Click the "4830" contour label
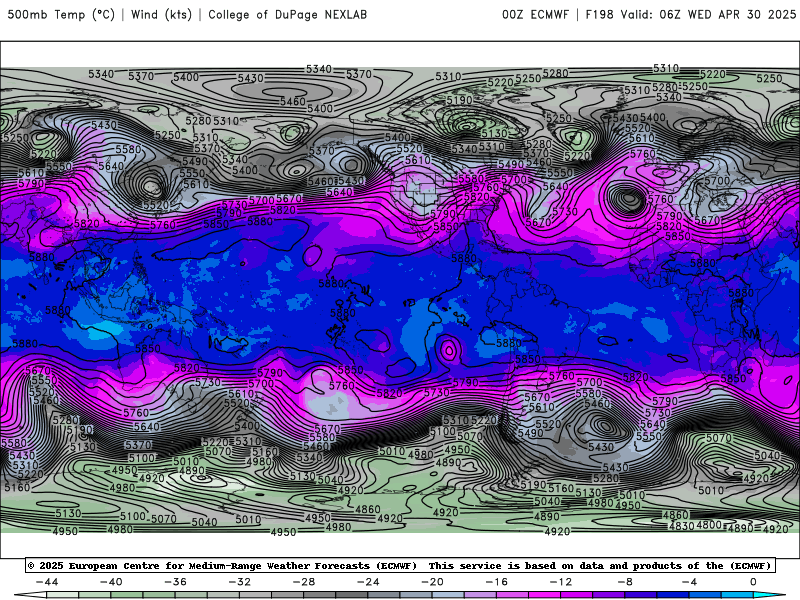The image size is (800, 600). pos(681,526)
